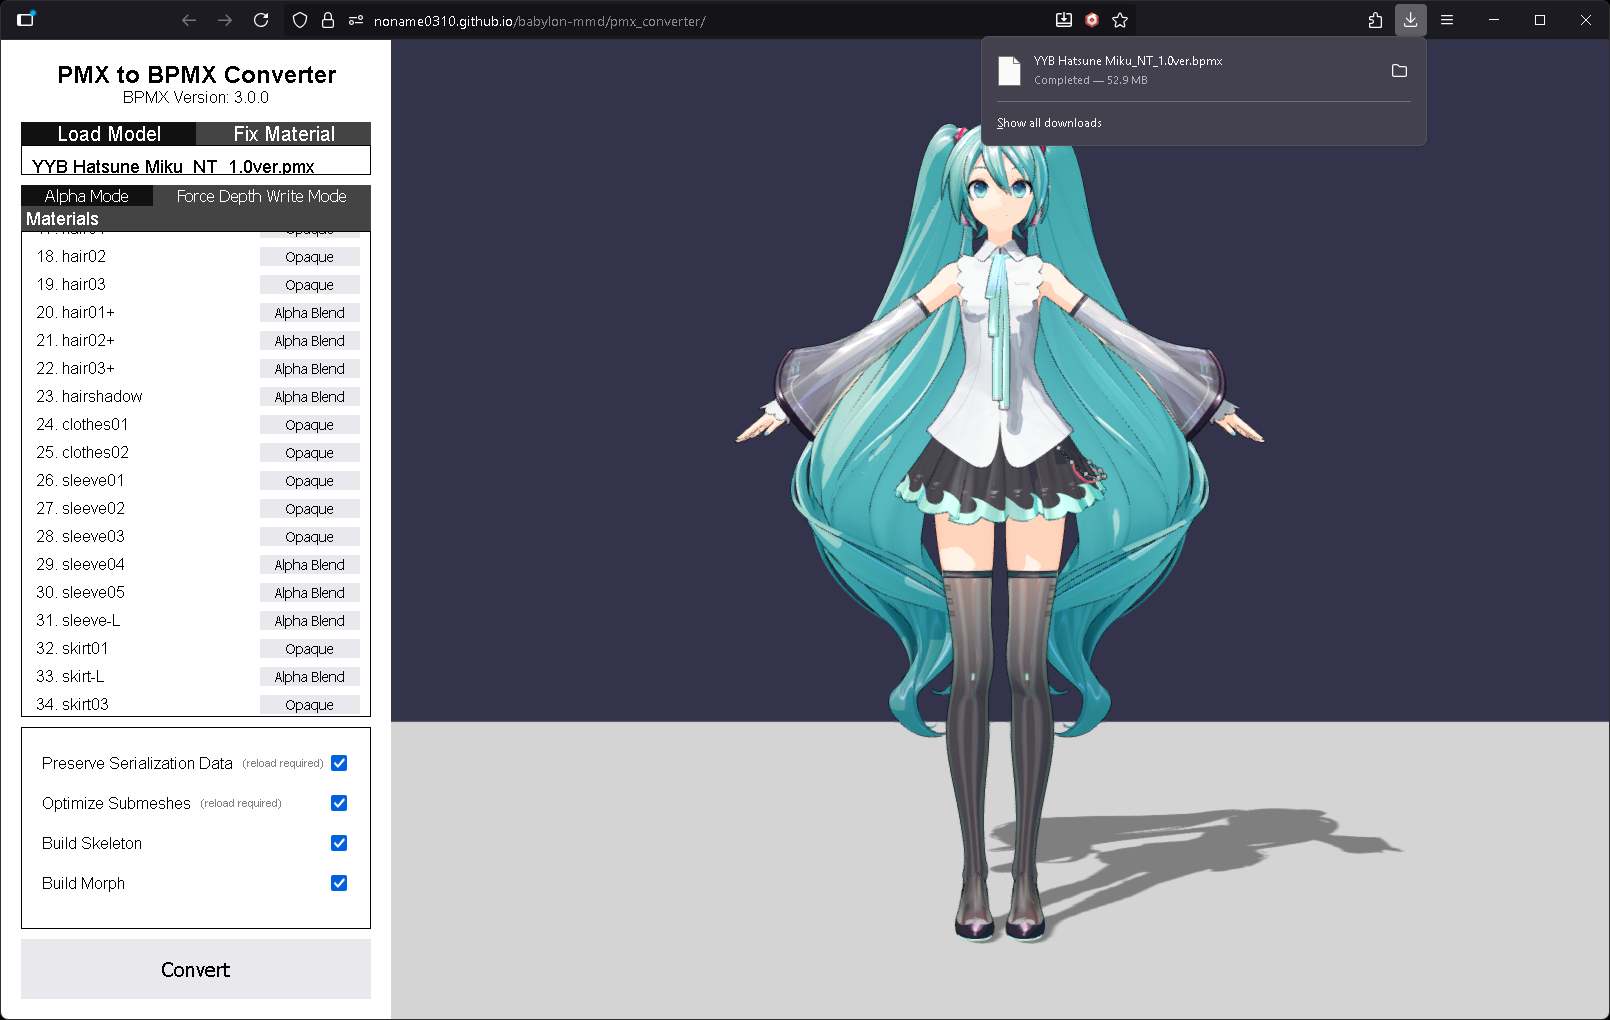
Task: Click the browser address bar URL
Action: (x=539, y=21)
